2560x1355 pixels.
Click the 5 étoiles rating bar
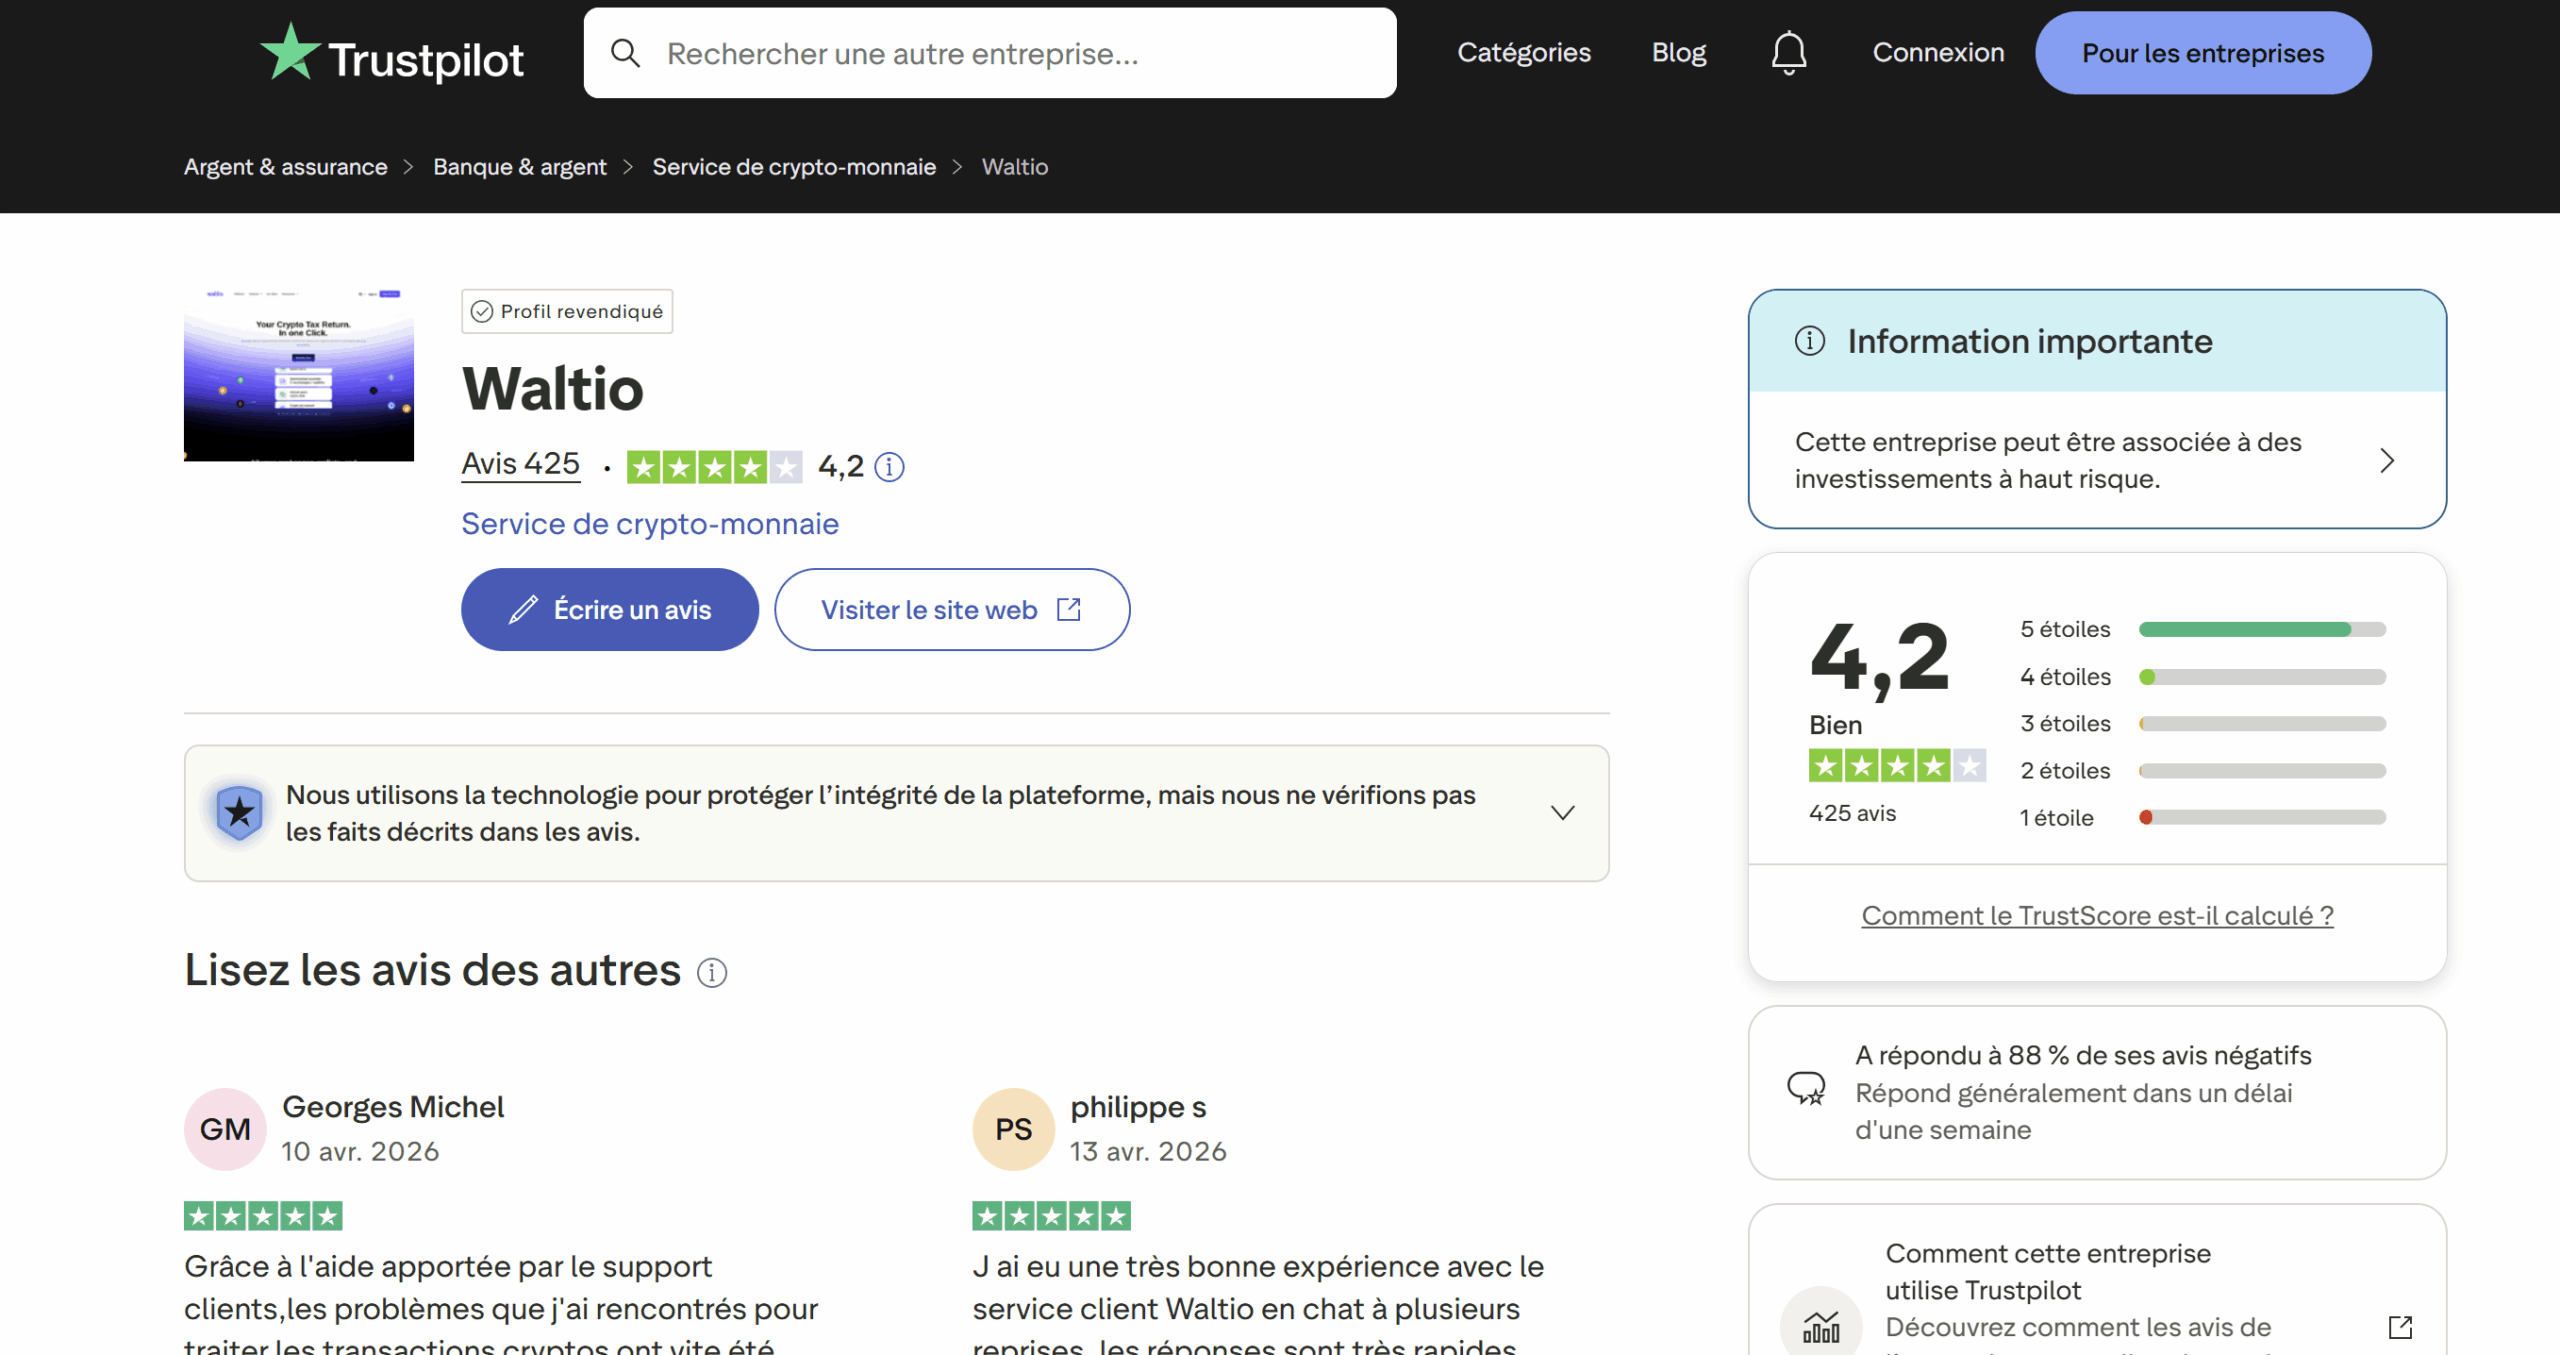pos(2261,629)
